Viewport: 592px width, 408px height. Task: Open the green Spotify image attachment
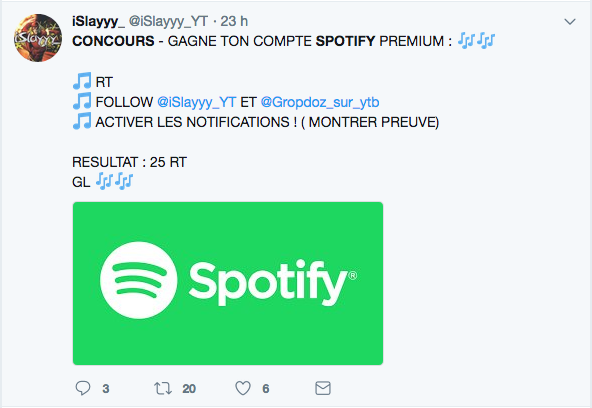point(228,283)
